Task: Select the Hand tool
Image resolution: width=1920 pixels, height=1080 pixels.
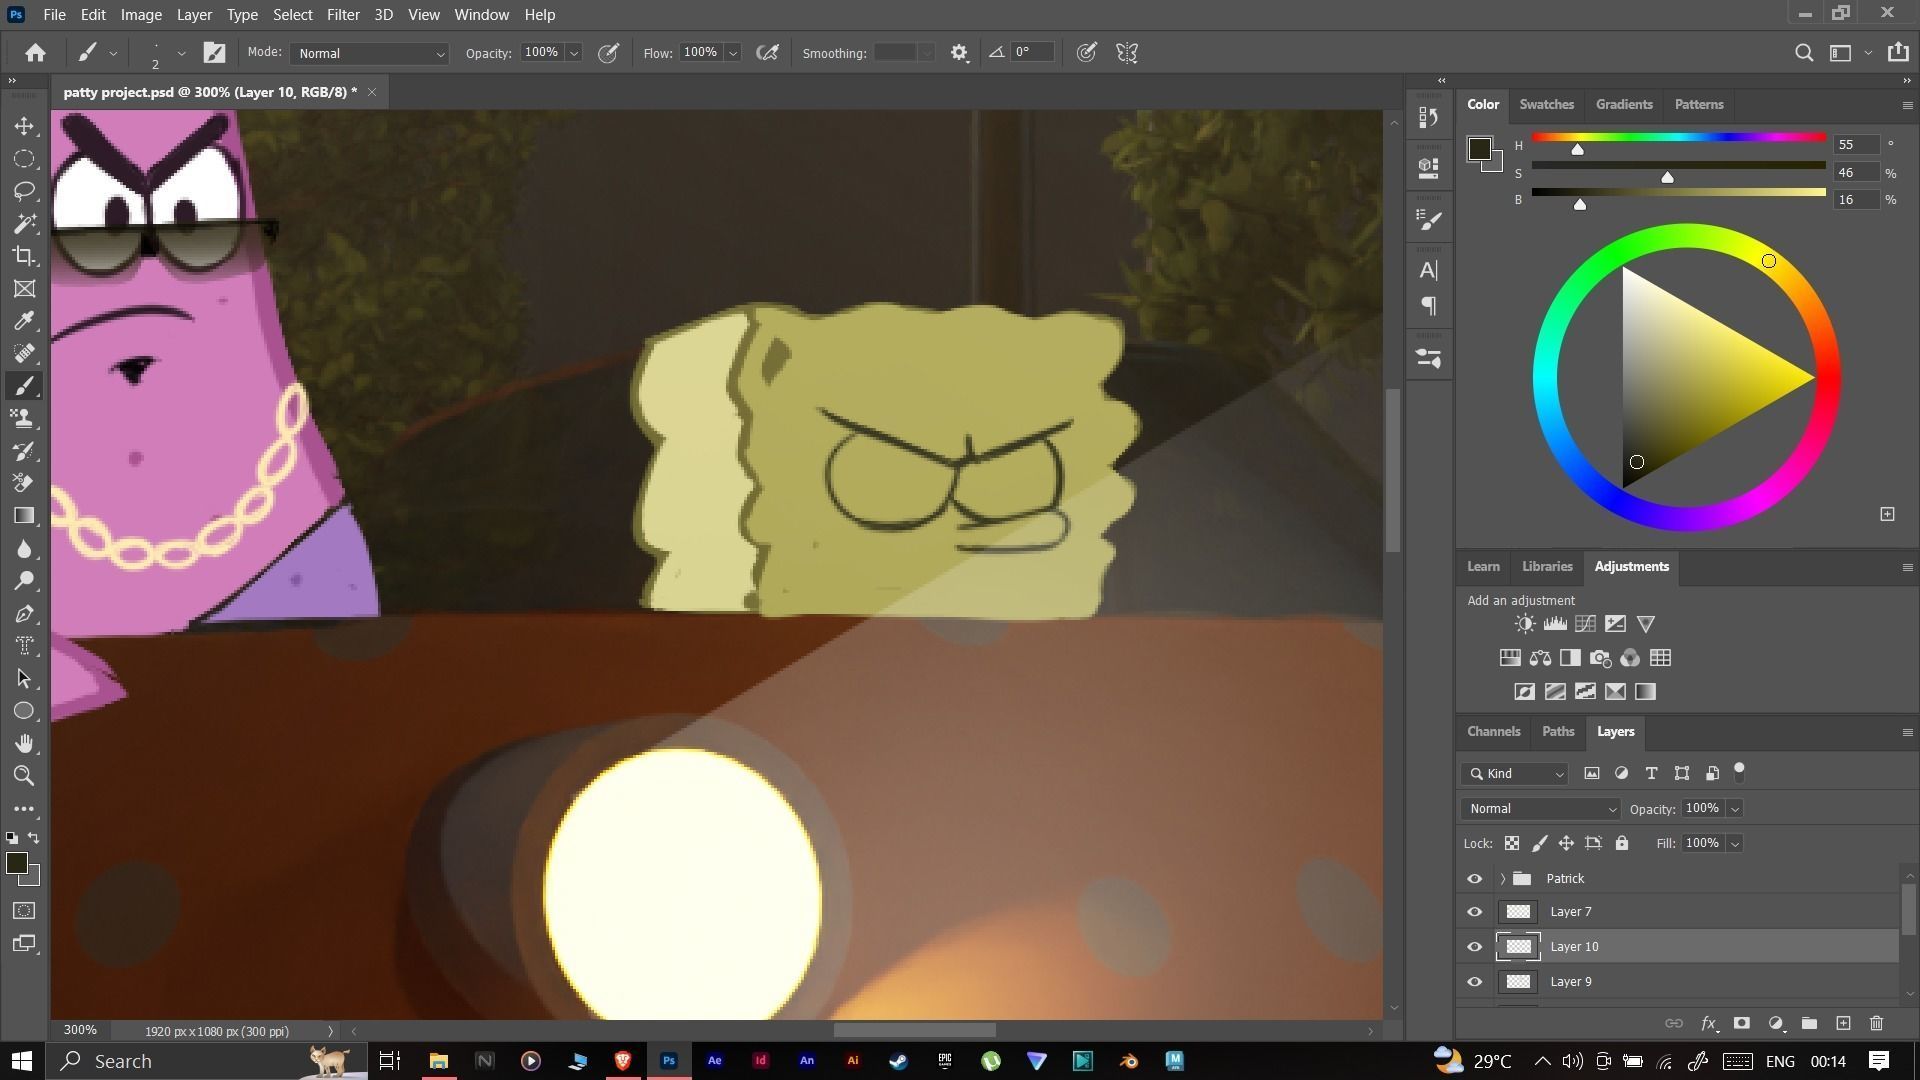Action: coord(25,744)
